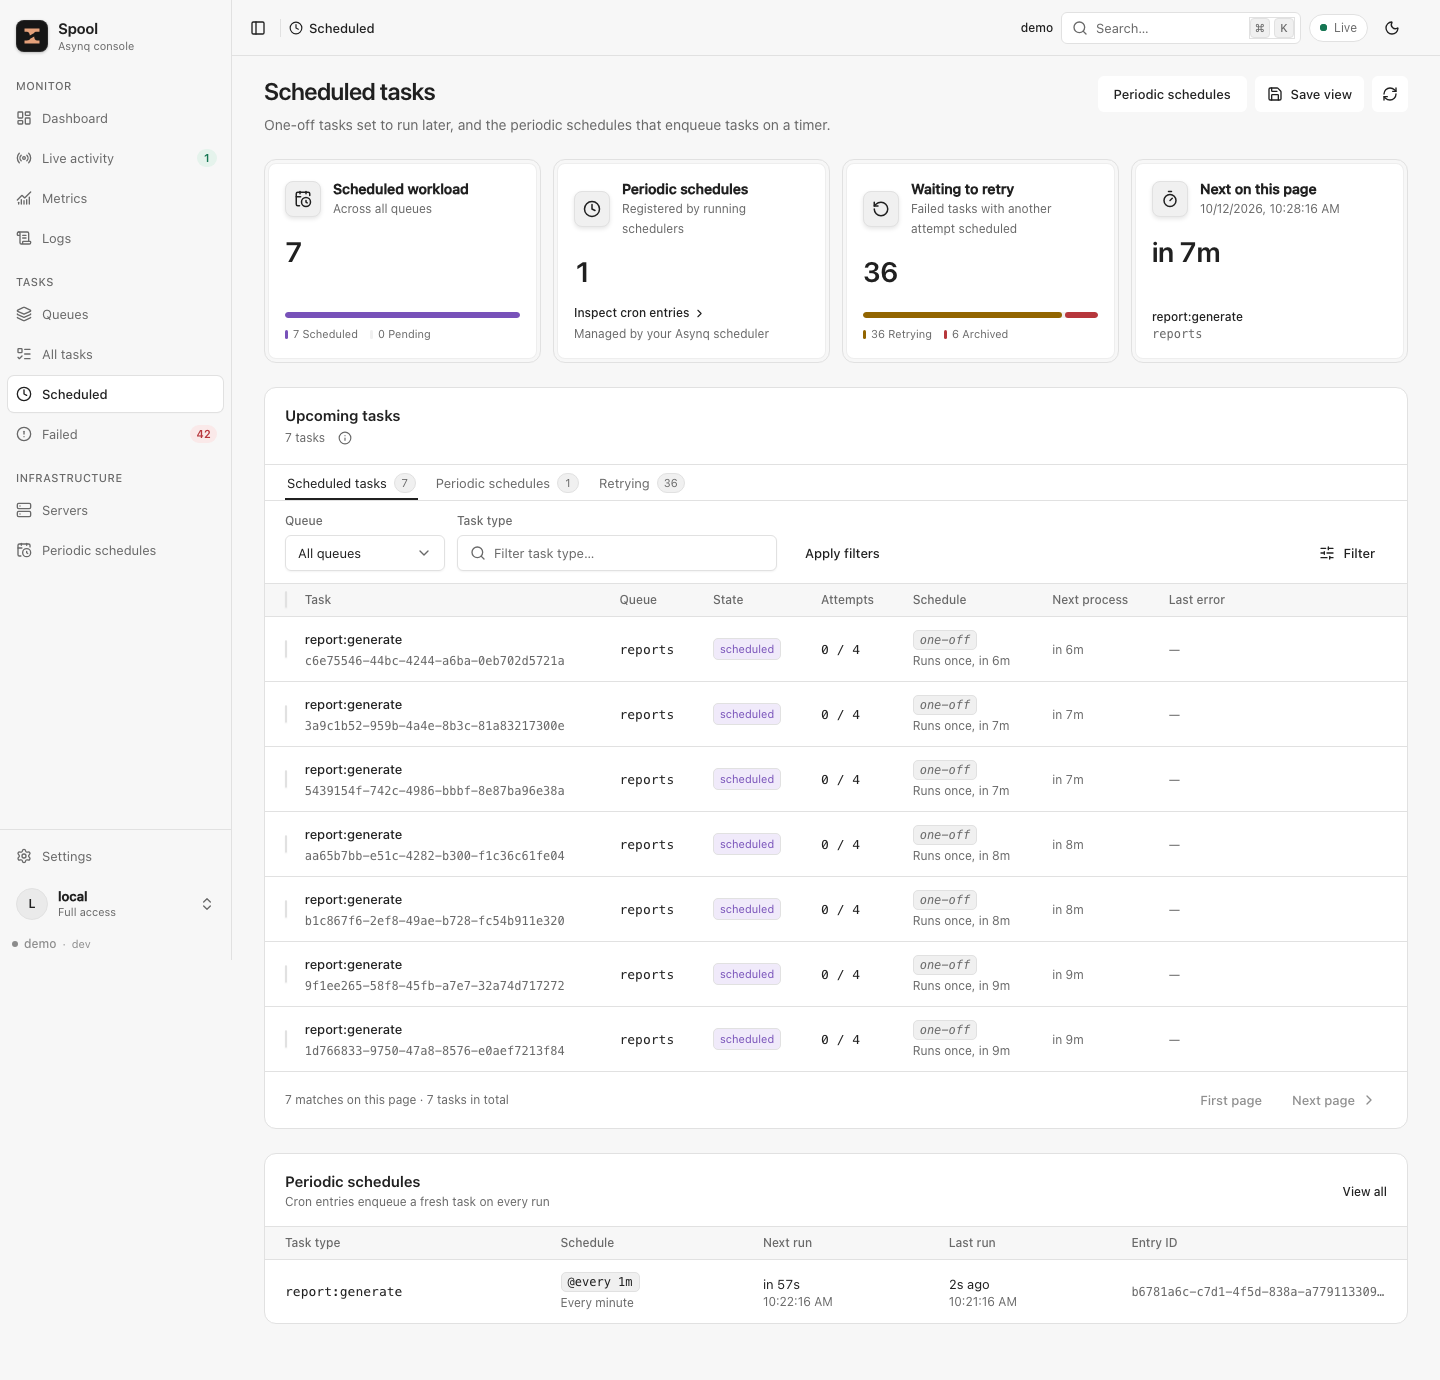Click the info icon next to '7 tasks'

coord(345,438)
